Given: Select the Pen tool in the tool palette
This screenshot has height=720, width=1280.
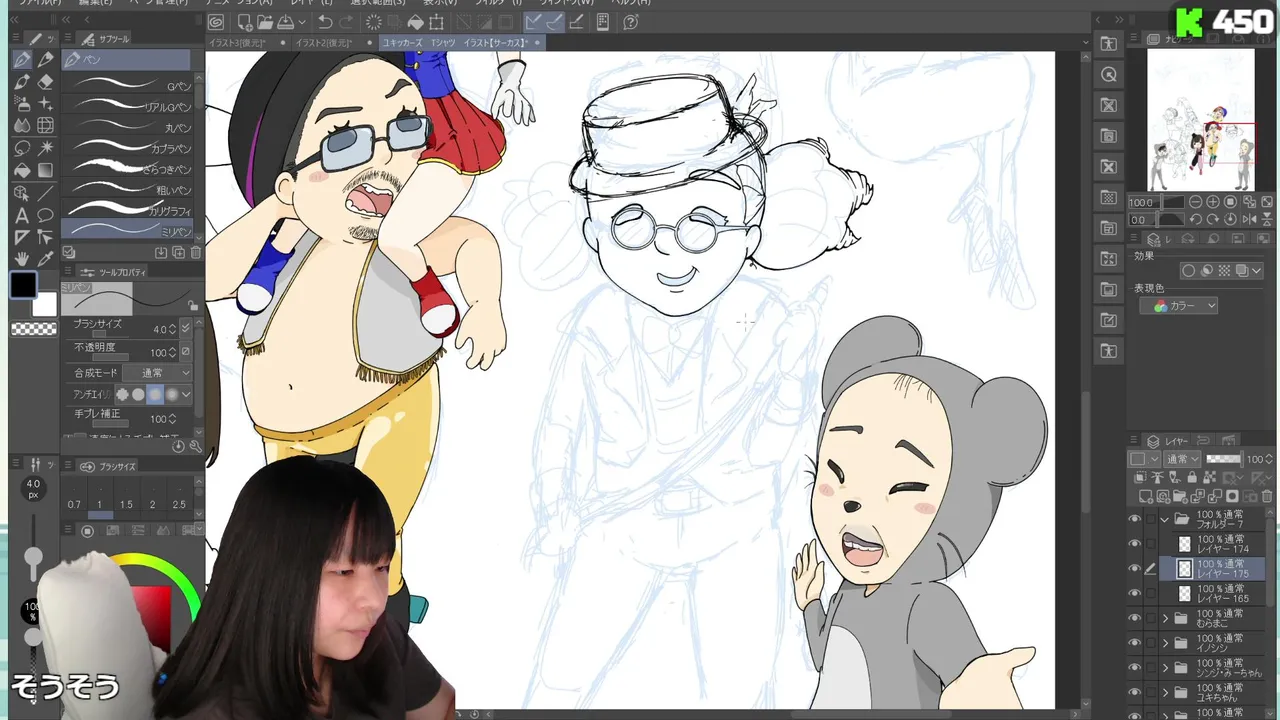Looking at the screenshot, I should point(22,60).
